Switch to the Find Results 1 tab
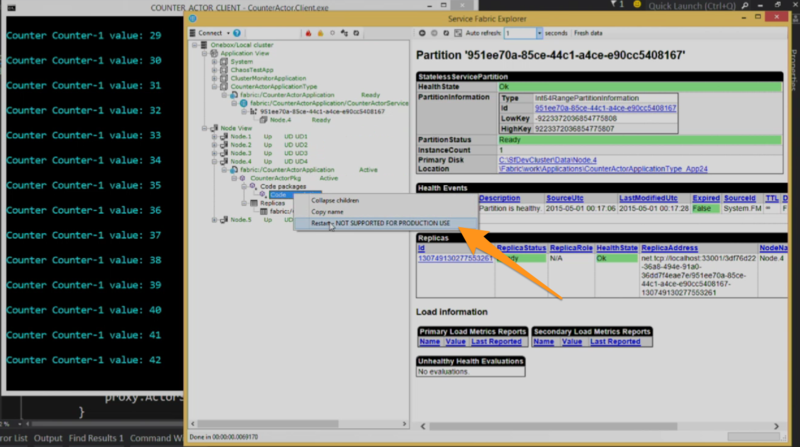Viewport: 800px width, 447px height. (96, 438)
